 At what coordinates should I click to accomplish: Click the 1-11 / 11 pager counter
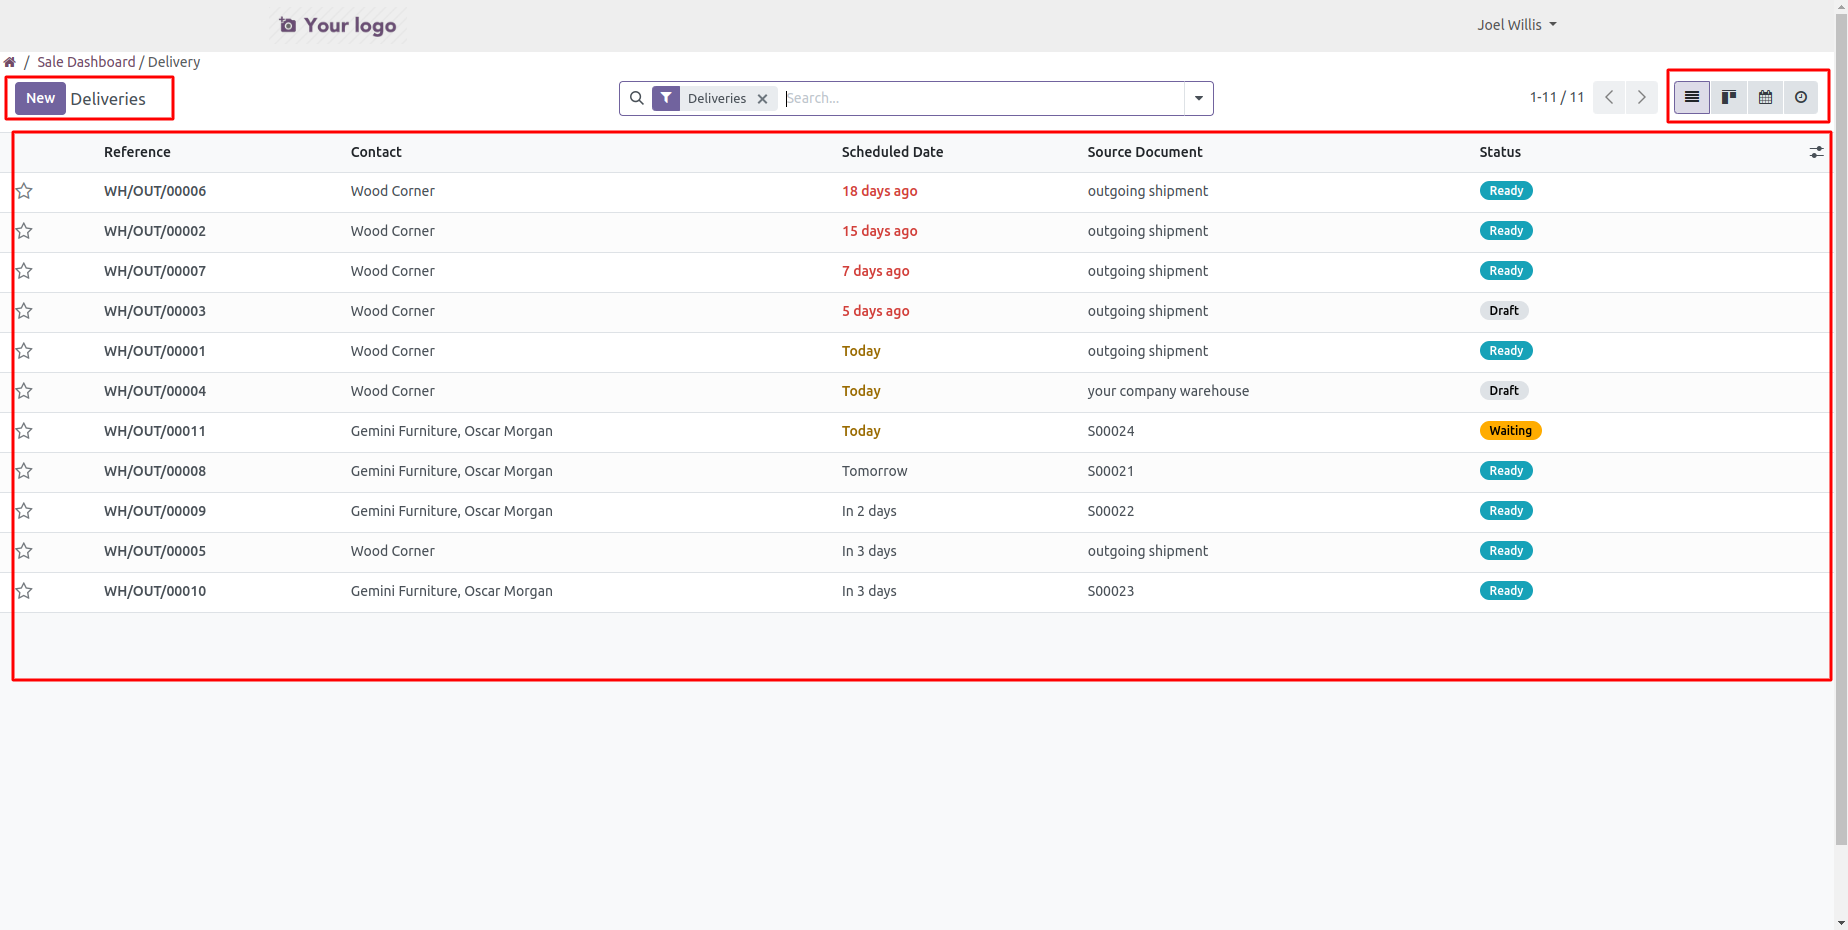pos(1557,97)
